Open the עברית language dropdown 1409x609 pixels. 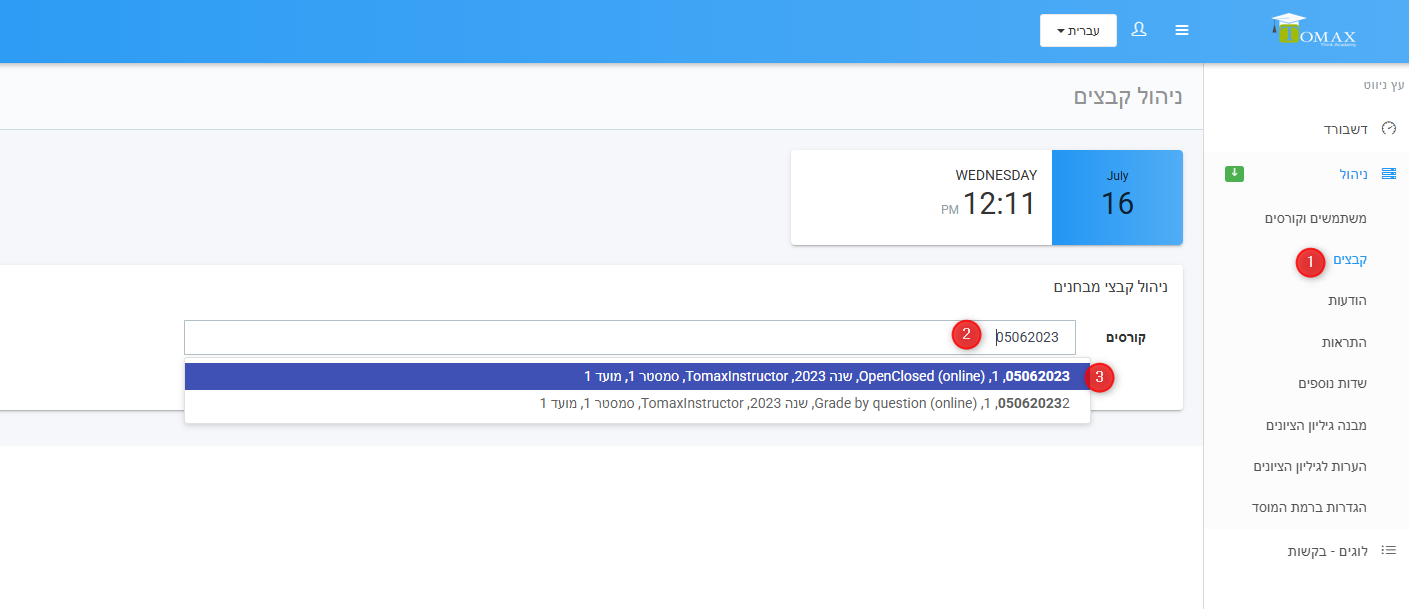click(x=1078, y=30)
